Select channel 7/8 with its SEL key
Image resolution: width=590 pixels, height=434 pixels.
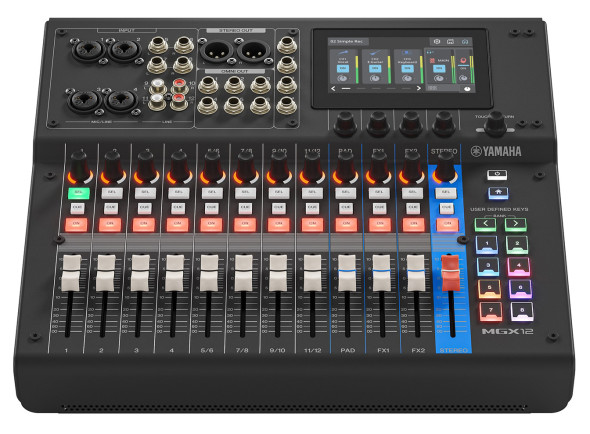[245, 193]
